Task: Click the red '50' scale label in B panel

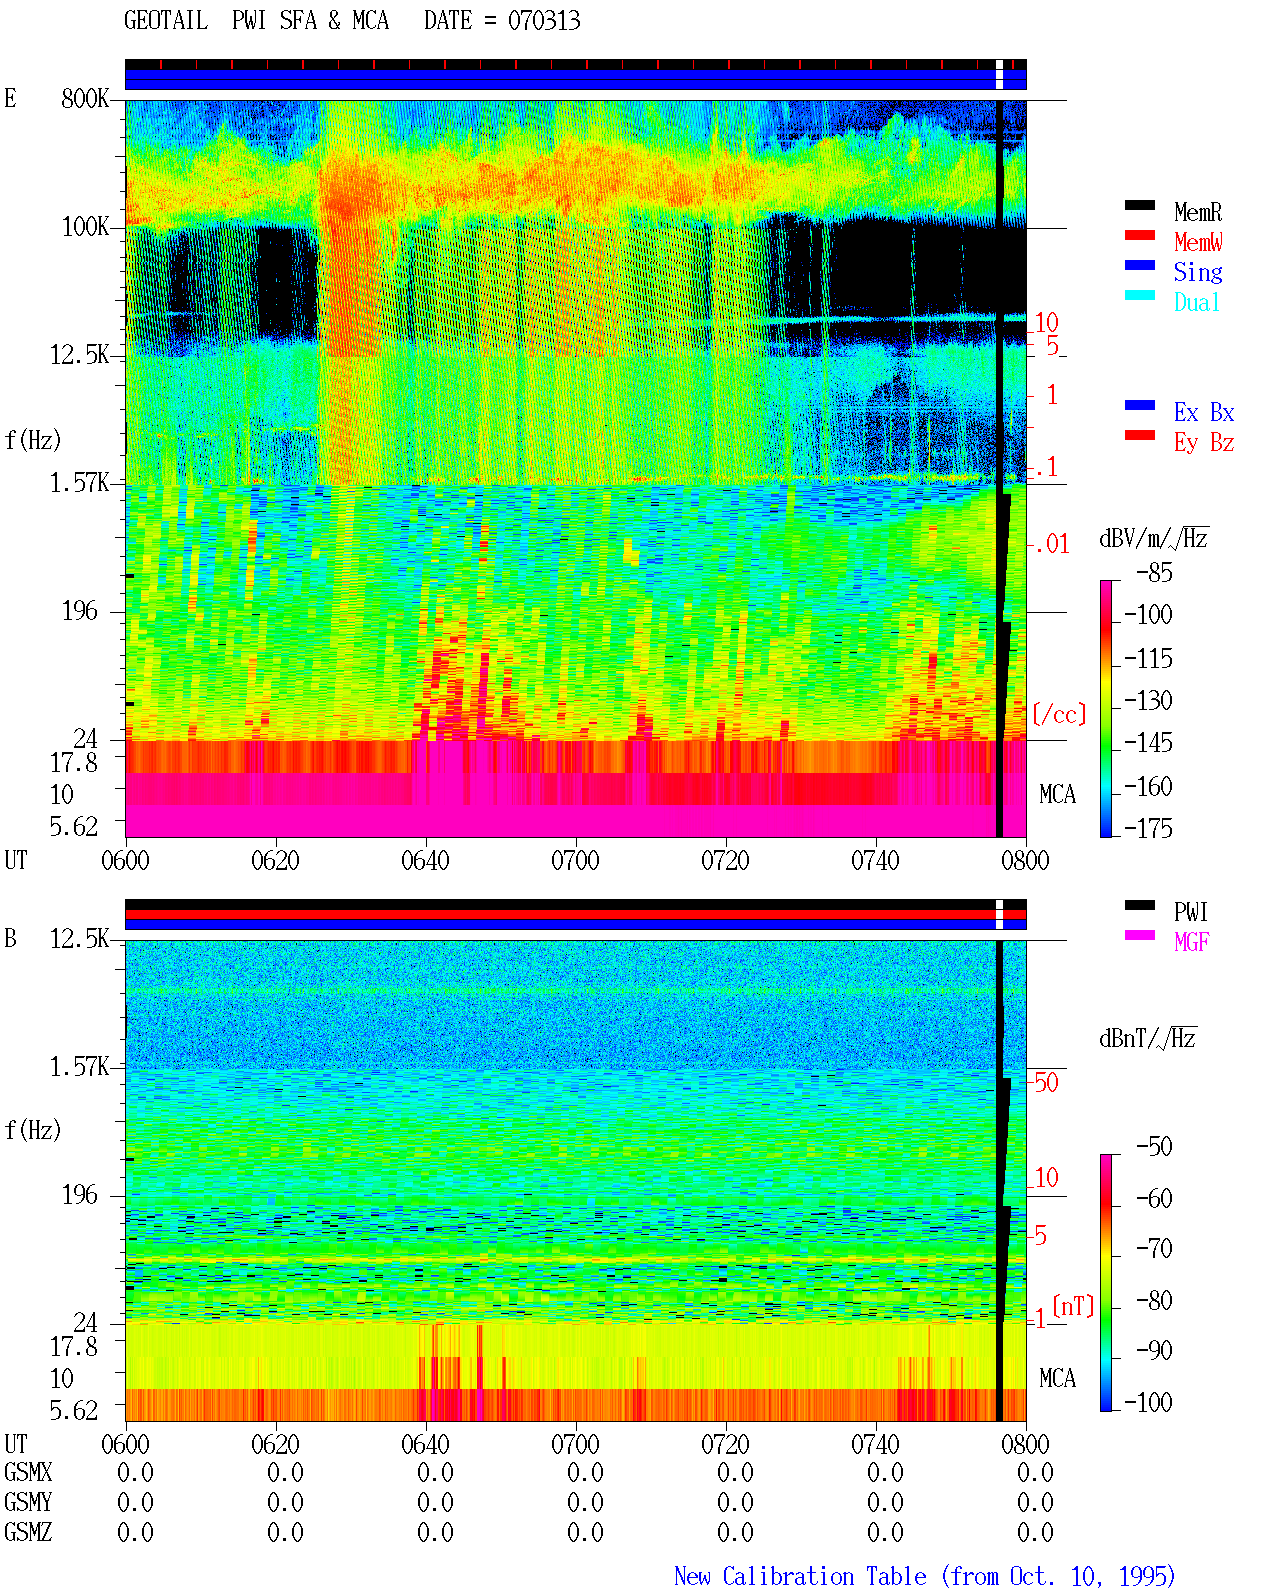Action: (x=1046, y=1082)
